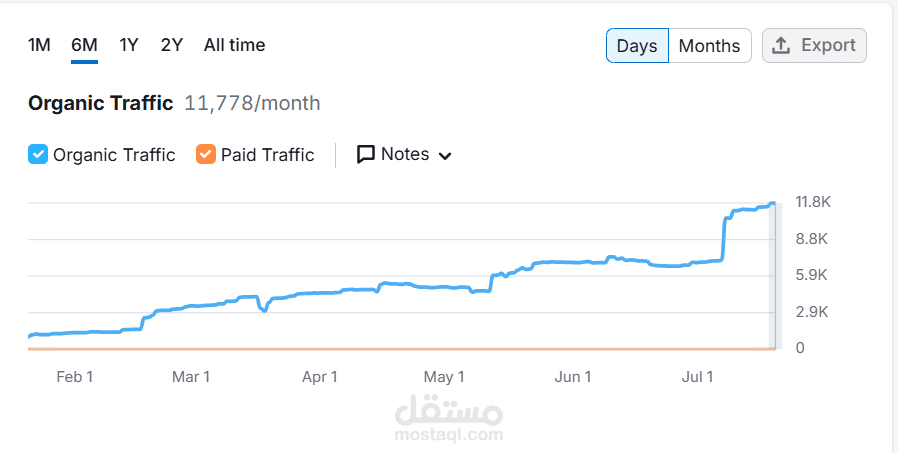
Task: Select the 6M time range tab
Action: tap(84, 45)
